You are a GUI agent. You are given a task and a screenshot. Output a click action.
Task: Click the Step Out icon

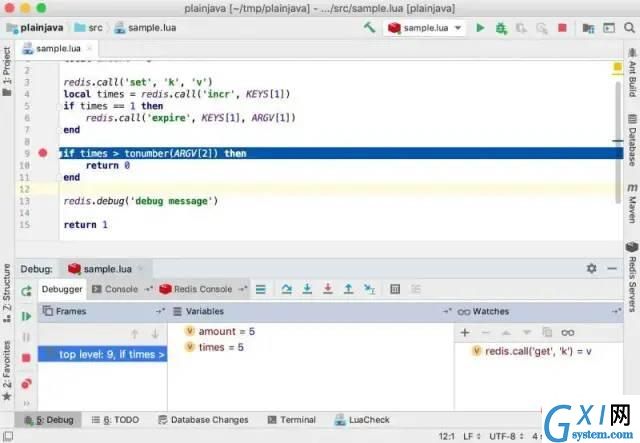pyautogui.click(x=348, y=289)
